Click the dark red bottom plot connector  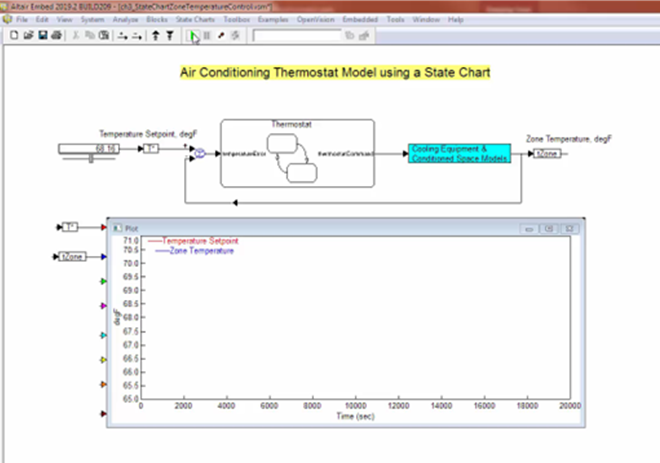(103, 414)
